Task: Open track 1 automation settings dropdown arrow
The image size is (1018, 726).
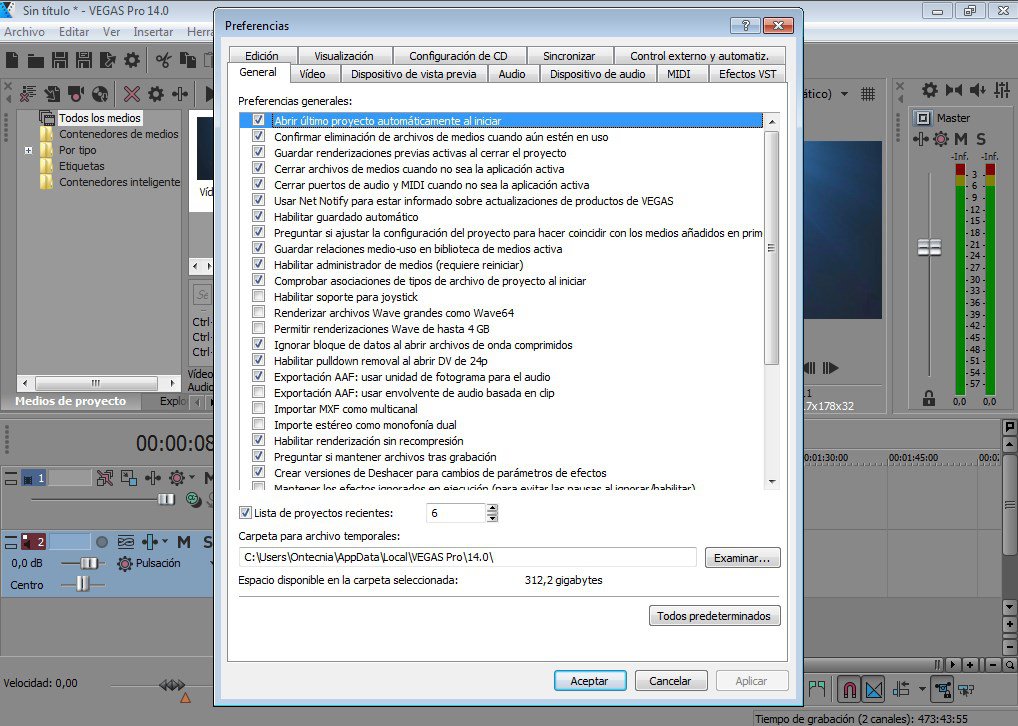Action: pyautogui.click(x=192, y=478)
